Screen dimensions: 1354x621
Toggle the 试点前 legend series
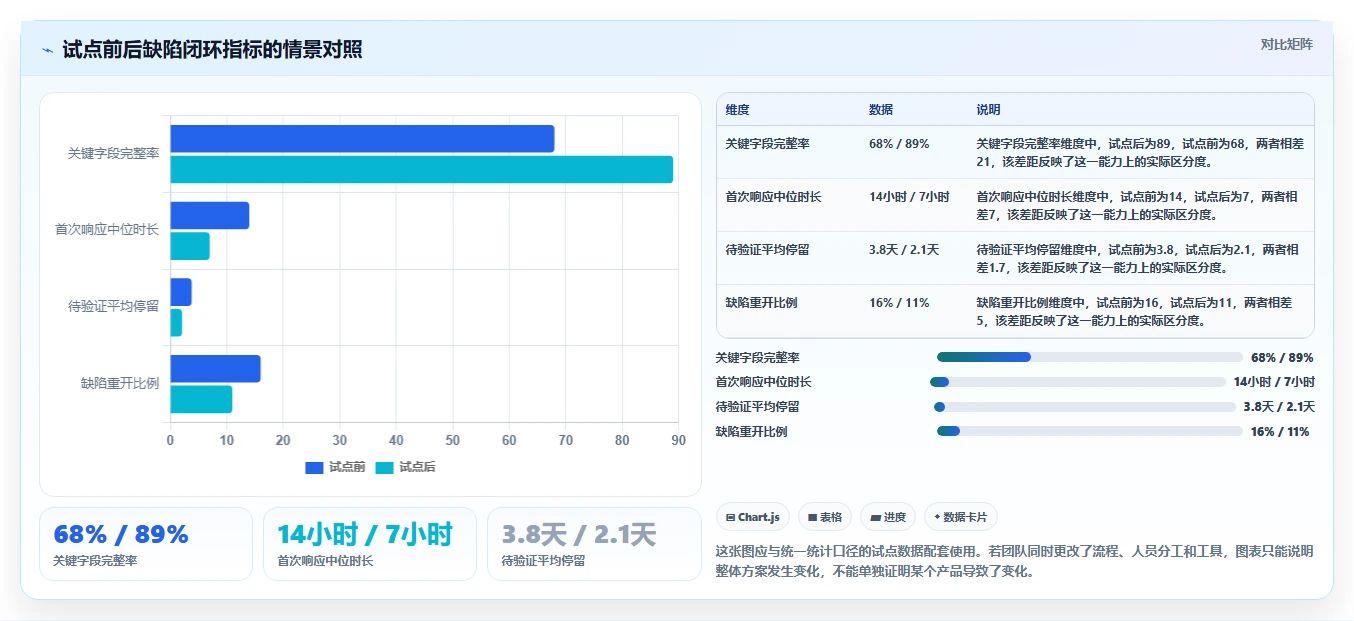click(335, 467)
